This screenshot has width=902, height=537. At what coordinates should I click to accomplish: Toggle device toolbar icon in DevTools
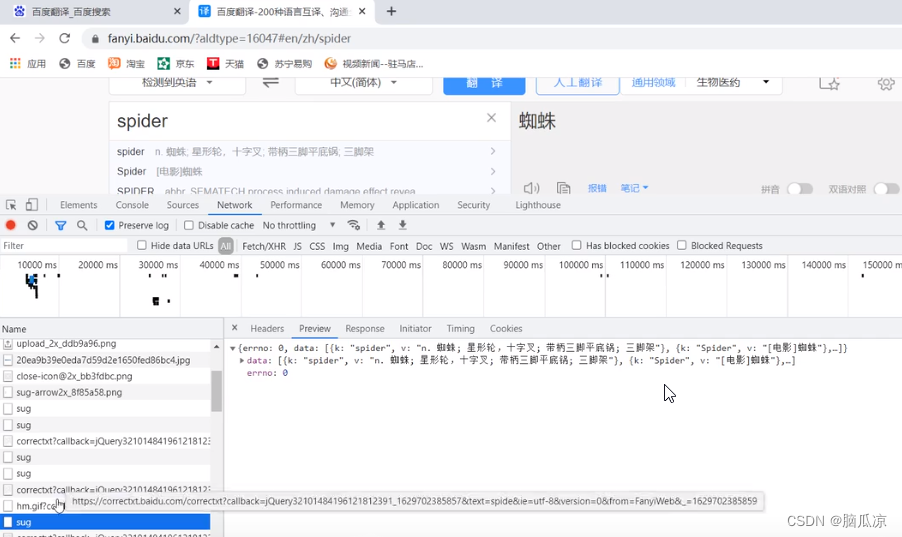(x=32, y=205)
